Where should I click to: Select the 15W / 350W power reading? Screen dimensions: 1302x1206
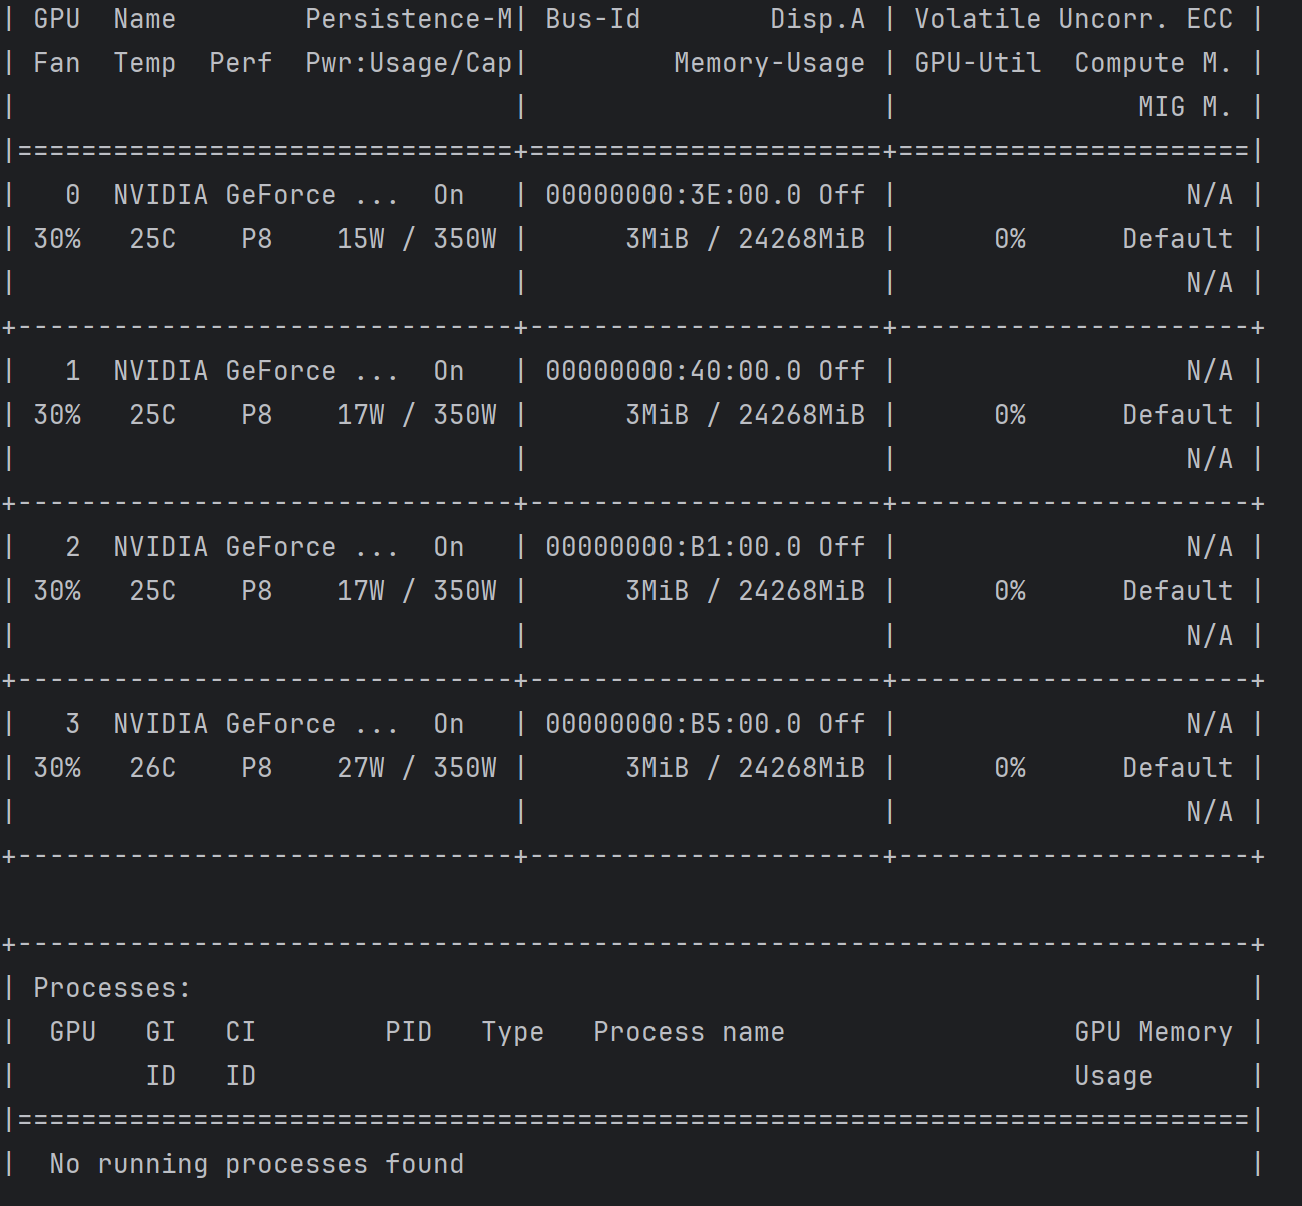(x=415, y=238)
